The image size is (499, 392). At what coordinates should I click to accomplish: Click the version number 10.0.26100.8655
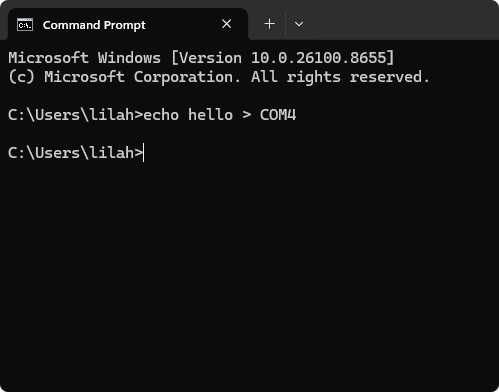(x=318, y=58)
